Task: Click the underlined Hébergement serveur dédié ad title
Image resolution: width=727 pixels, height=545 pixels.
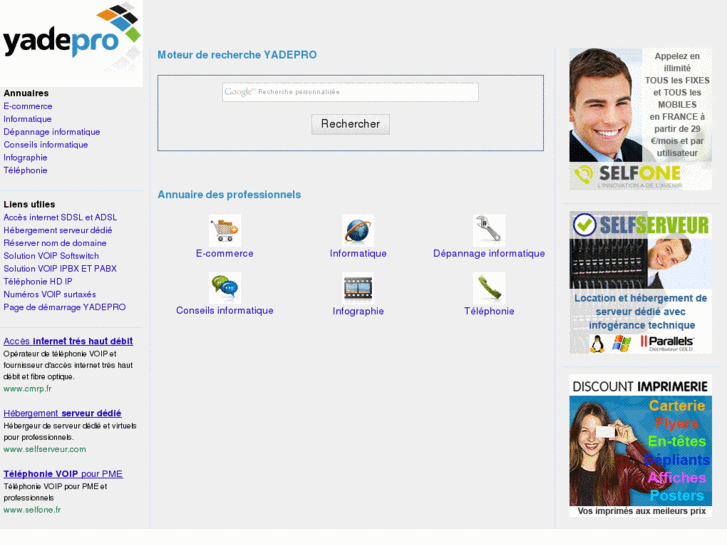Action: click(x=62, y=413)
